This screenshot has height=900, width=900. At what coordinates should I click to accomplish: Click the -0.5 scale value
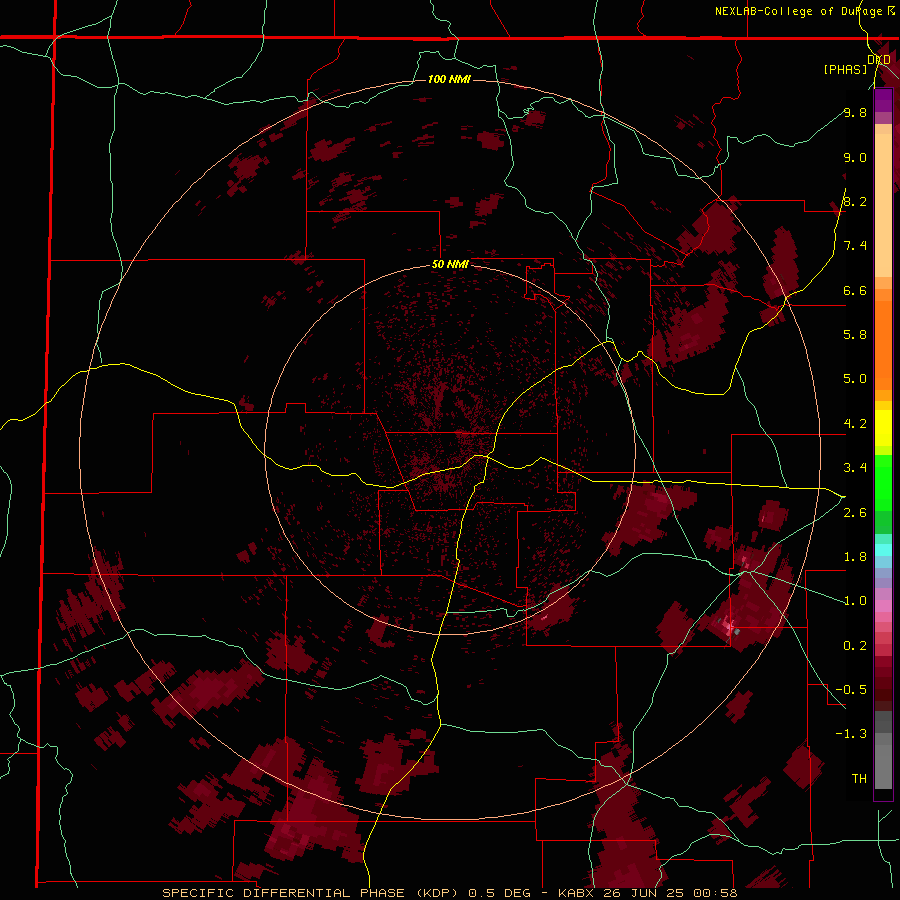(x=851, y=690)
